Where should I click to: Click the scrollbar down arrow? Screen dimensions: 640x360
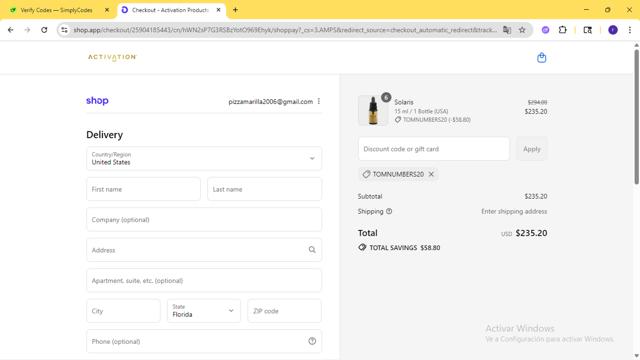[x=636, y=356]
